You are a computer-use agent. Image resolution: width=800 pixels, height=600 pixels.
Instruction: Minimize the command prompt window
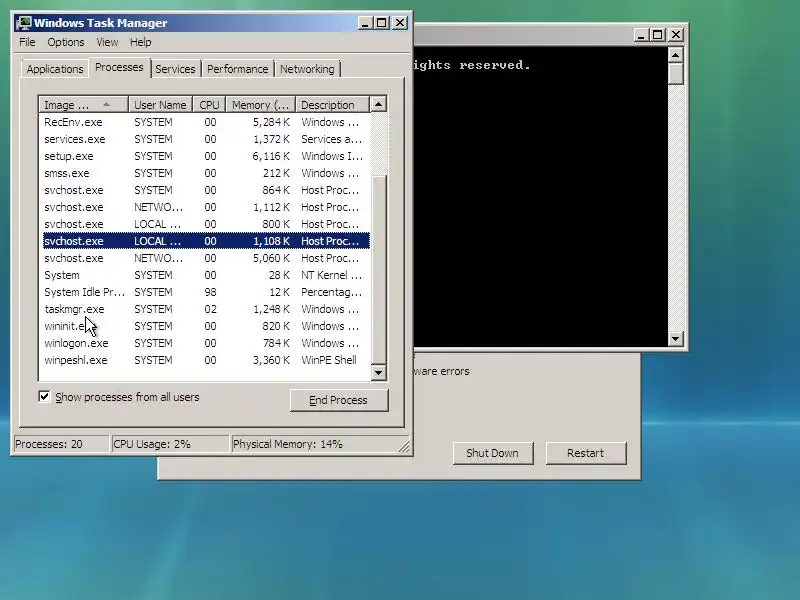click(641, 35)
